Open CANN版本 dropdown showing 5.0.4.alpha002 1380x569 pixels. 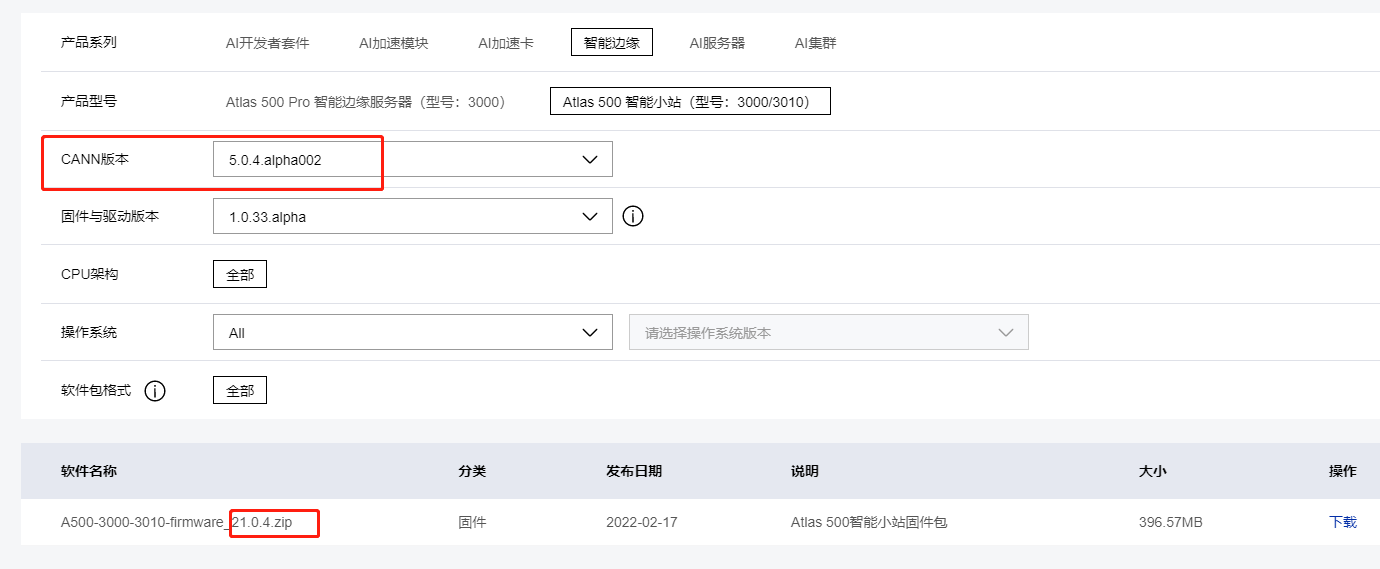[x=412, y=160]
